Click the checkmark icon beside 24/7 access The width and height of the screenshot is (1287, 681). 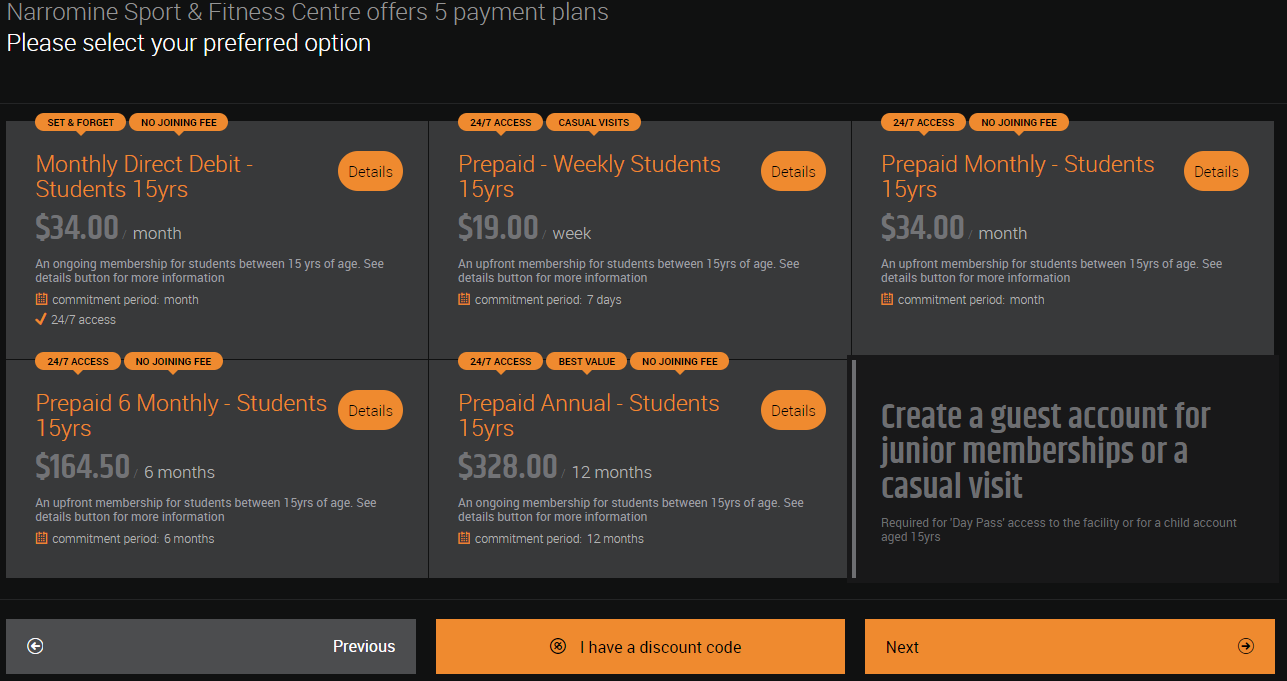point(41,320)
